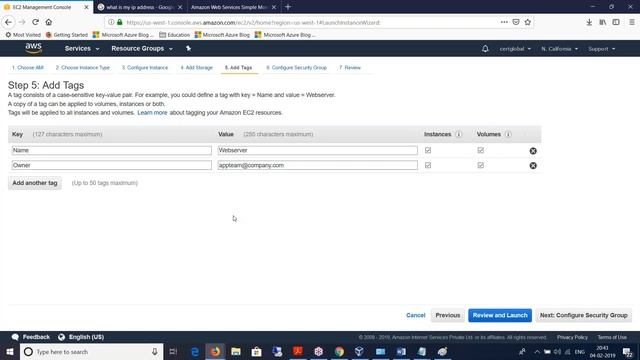The width and height of the screenshot is (640, 360).
Task: Click Review and Launch button
Action: pos(500,315)
